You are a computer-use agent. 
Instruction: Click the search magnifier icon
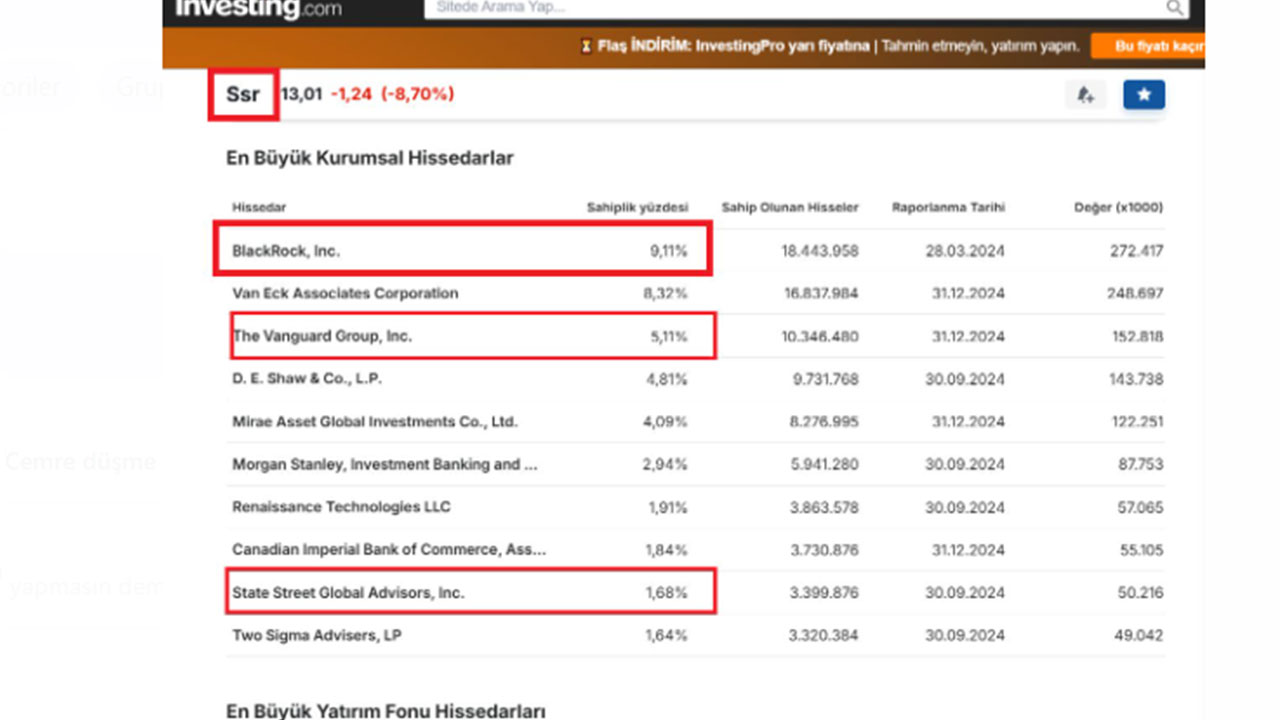click(1175, 8)
